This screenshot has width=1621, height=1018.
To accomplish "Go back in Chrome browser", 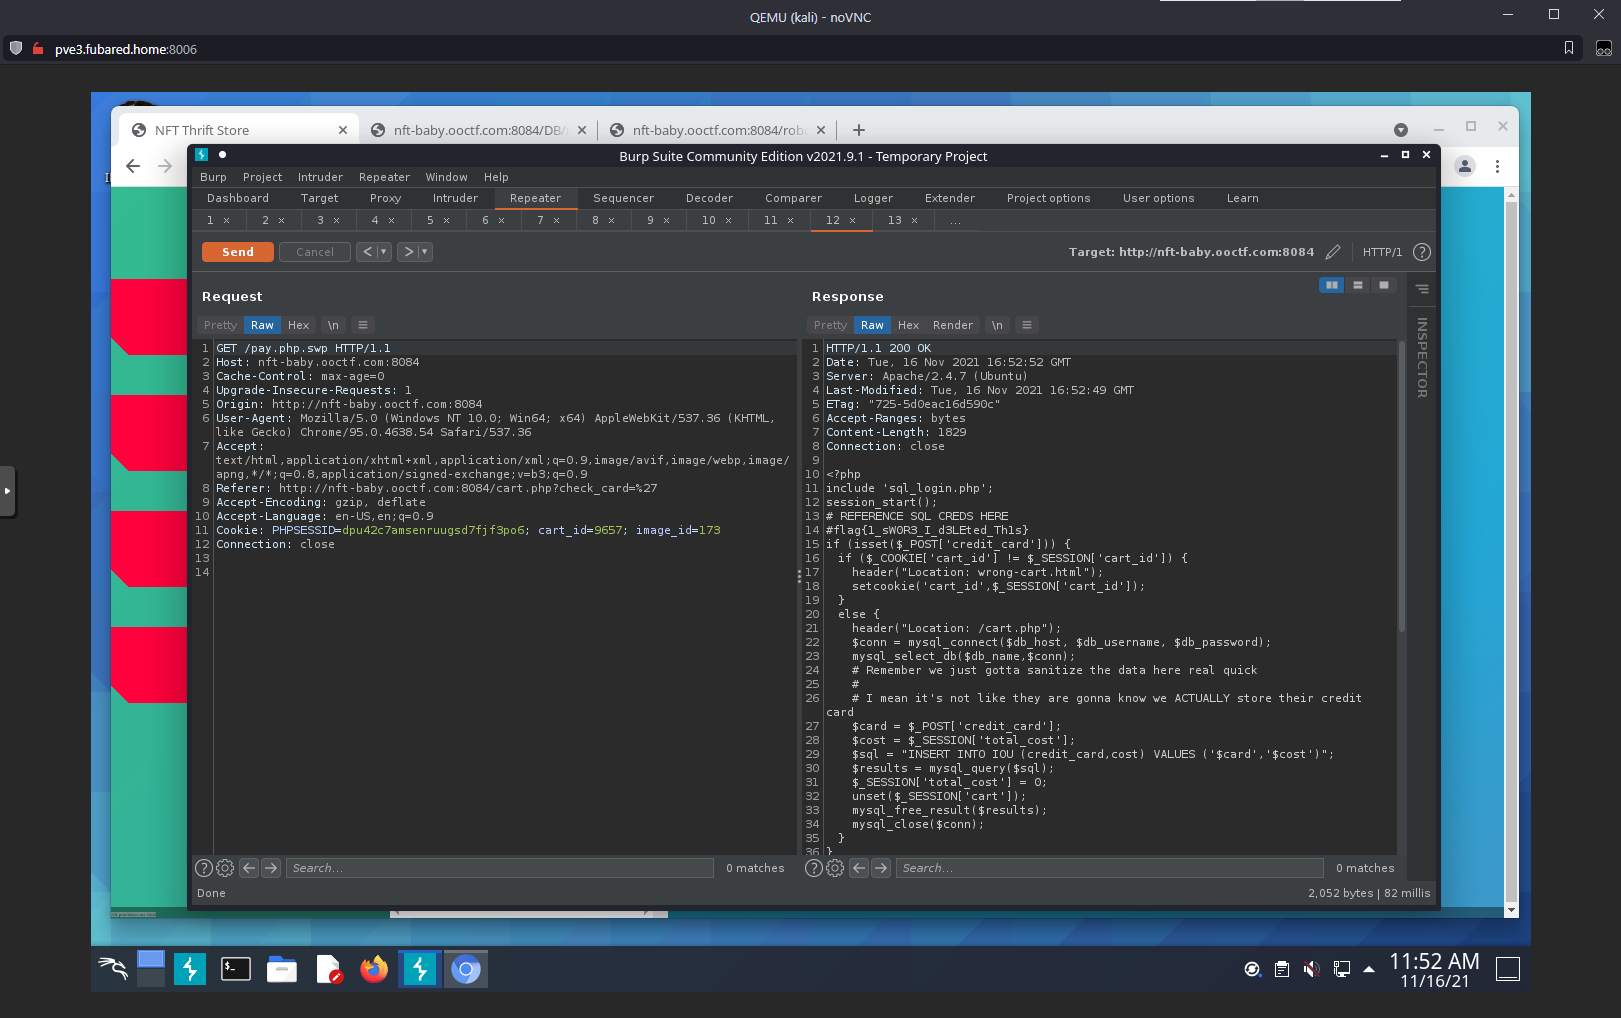I will click(133, 166).
